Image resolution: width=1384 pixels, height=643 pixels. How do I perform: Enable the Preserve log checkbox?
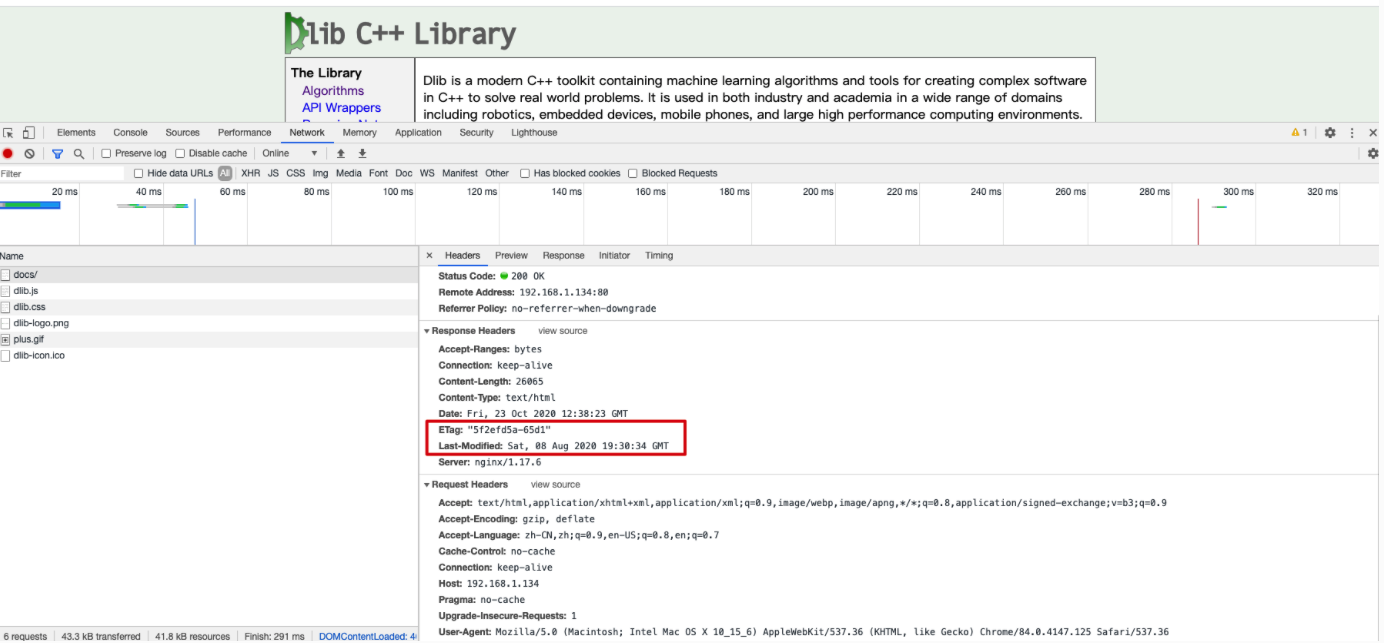pos(107,154)
